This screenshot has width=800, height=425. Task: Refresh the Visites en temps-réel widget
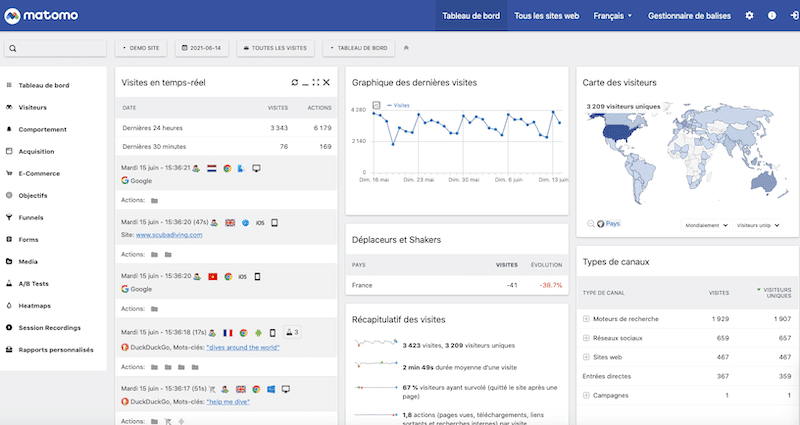click(294, 82)
